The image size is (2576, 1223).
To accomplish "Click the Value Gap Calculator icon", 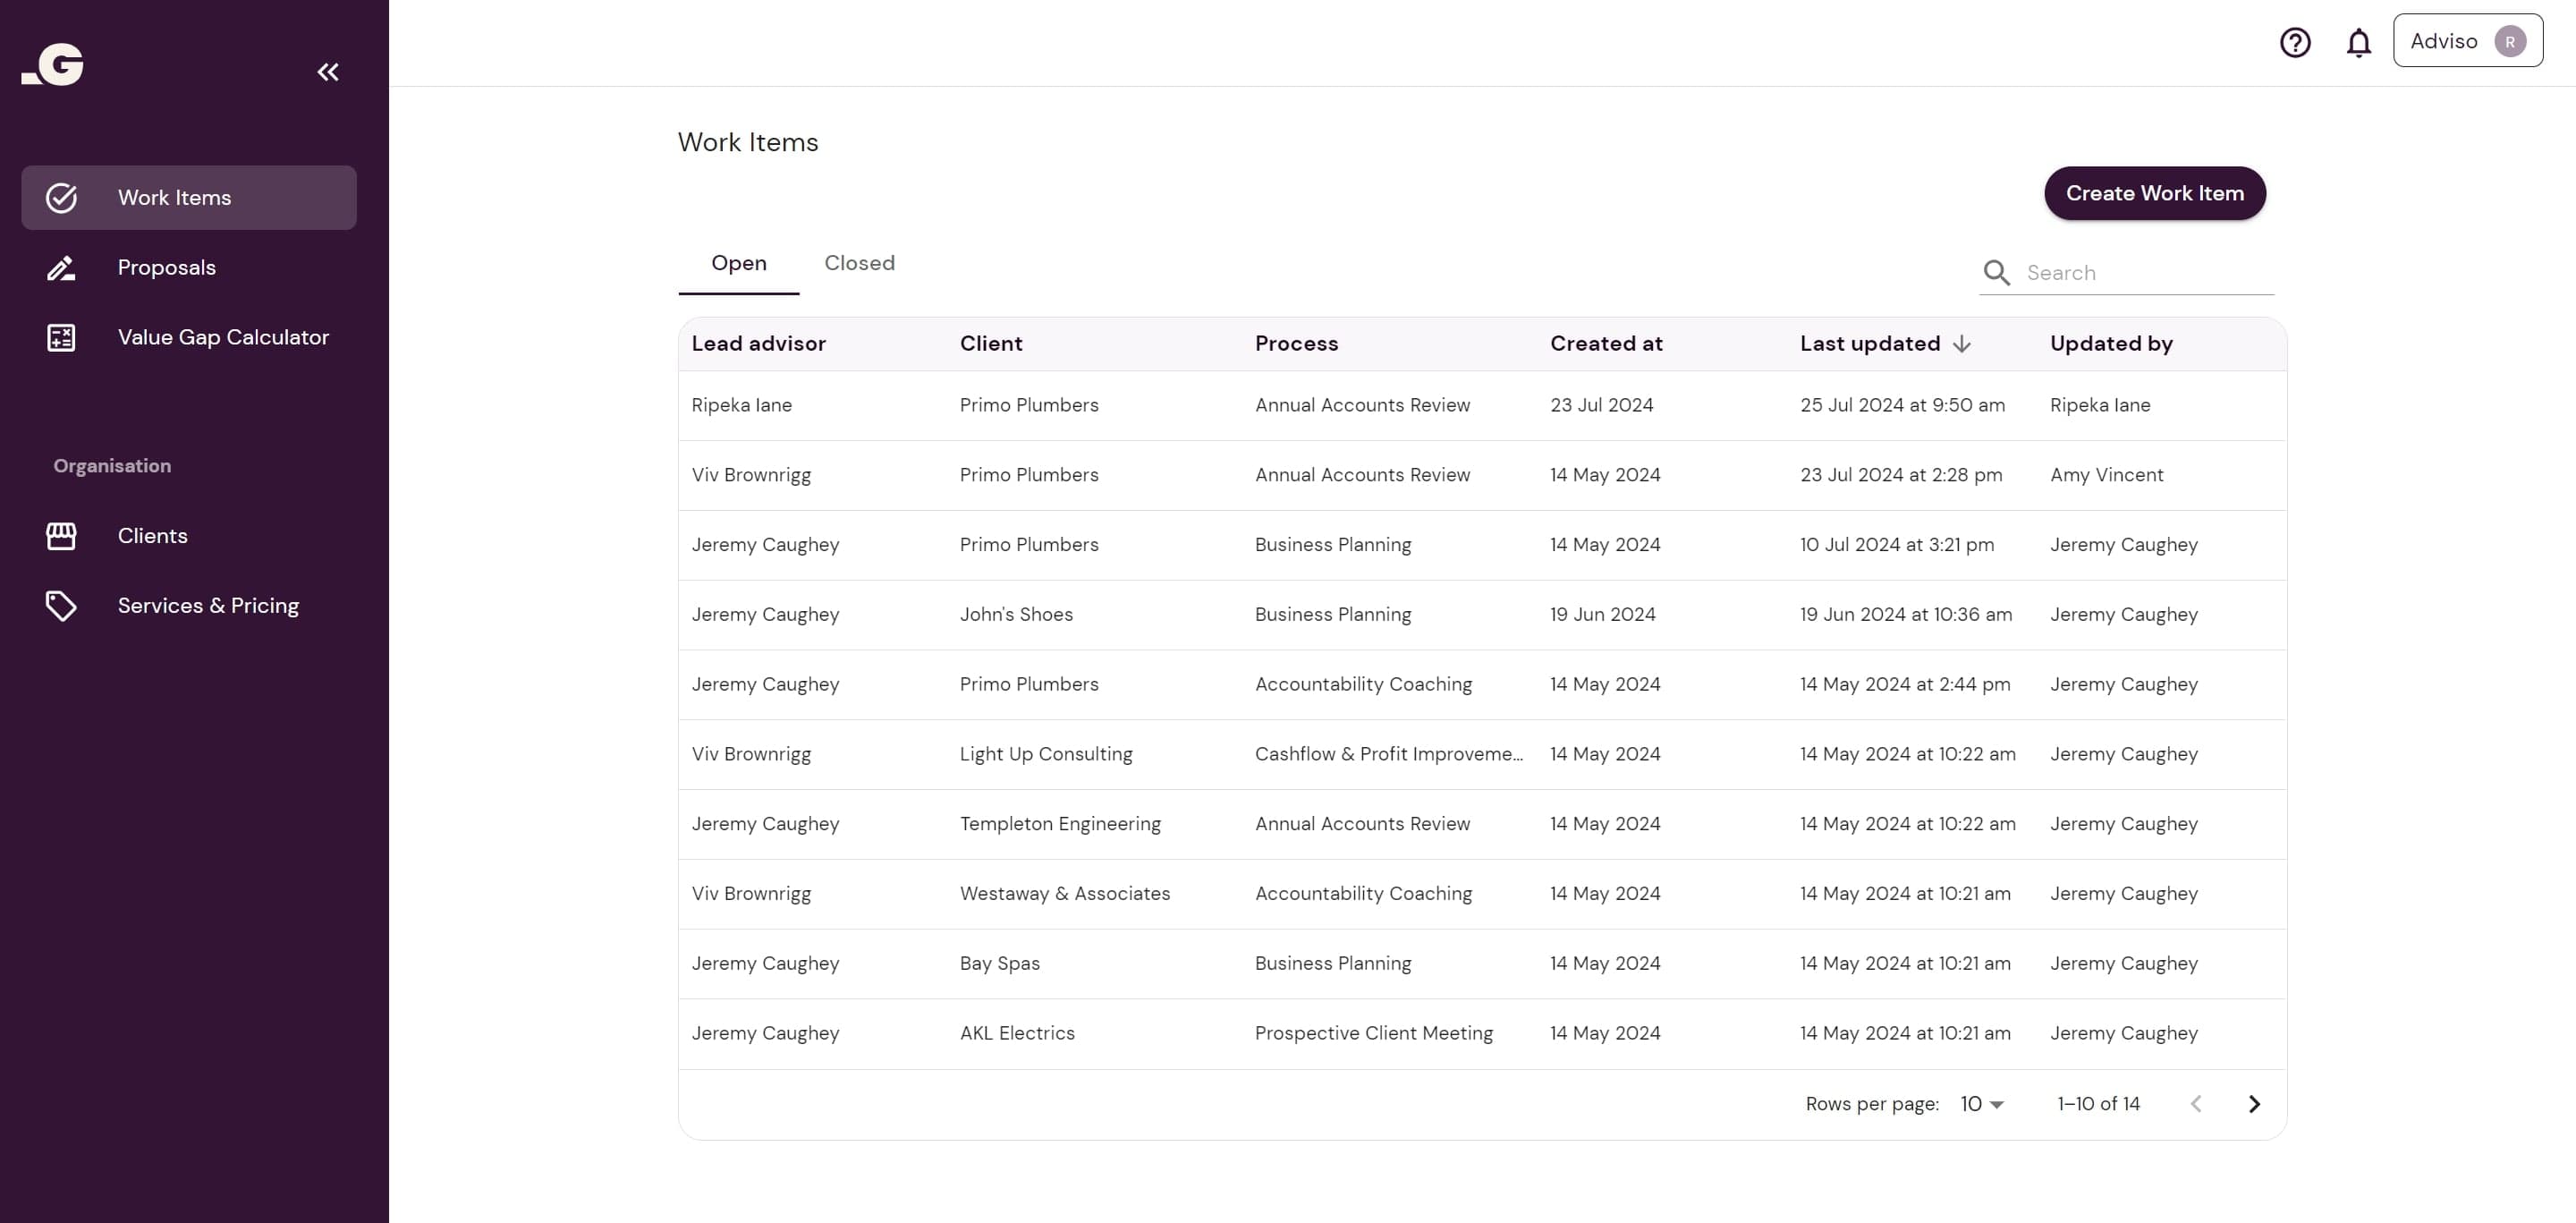I will coord(61,338).
